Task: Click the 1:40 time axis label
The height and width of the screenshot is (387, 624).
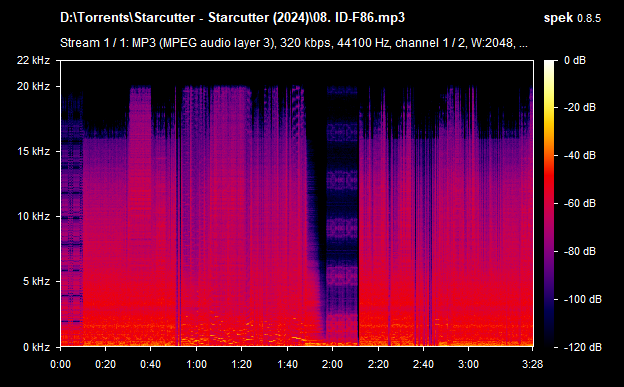Action: pos(287,364)
